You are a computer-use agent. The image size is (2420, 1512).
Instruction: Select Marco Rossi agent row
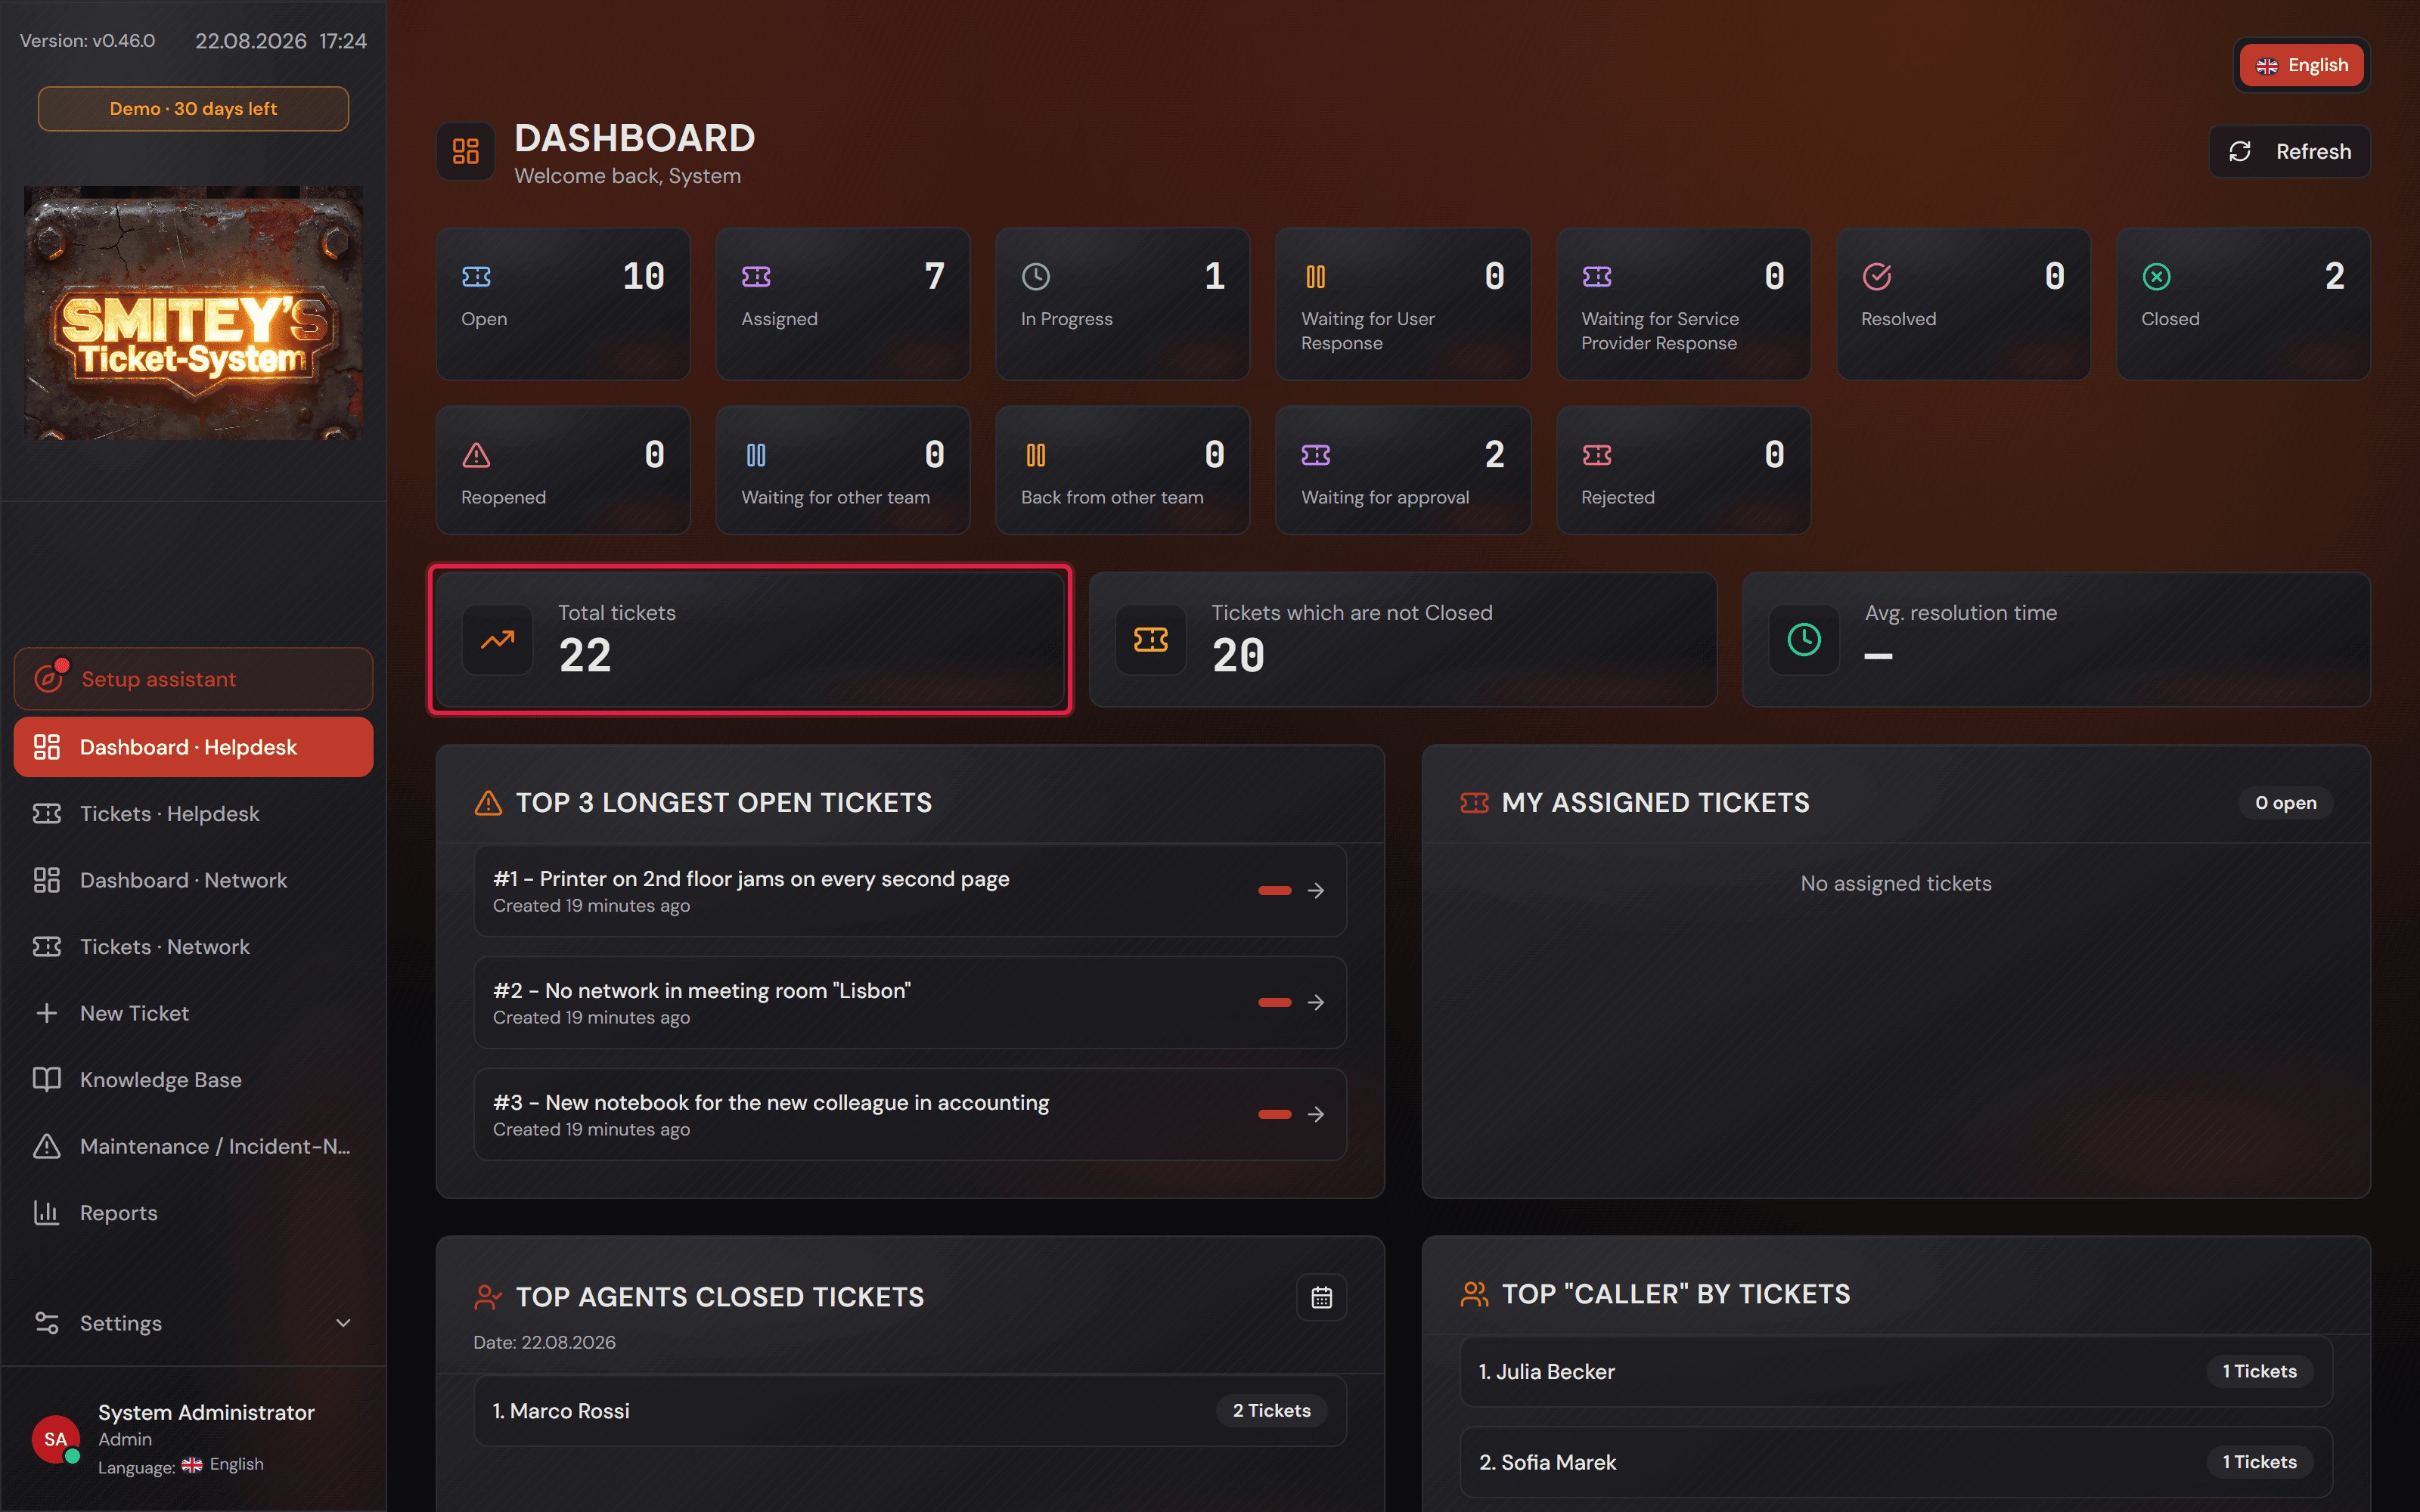coord(910,1411)
